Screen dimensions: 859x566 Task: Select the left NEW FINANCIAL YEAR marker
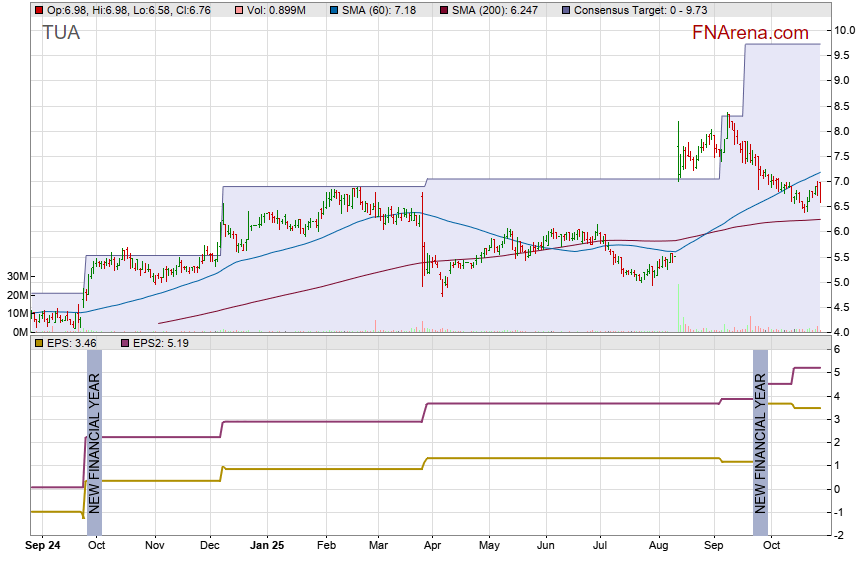pos(95,442)
